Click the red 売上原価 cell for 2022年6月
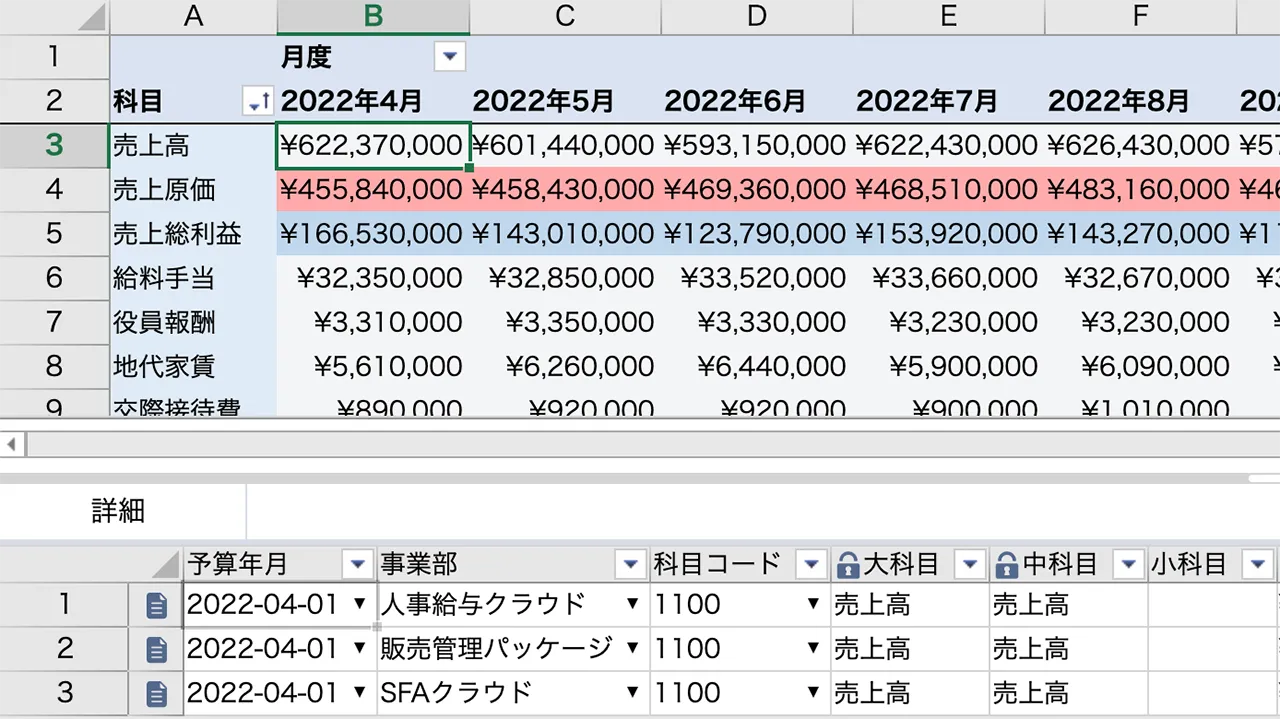The height and width of the screenshot is (719, 1280). tap(755, 190)
